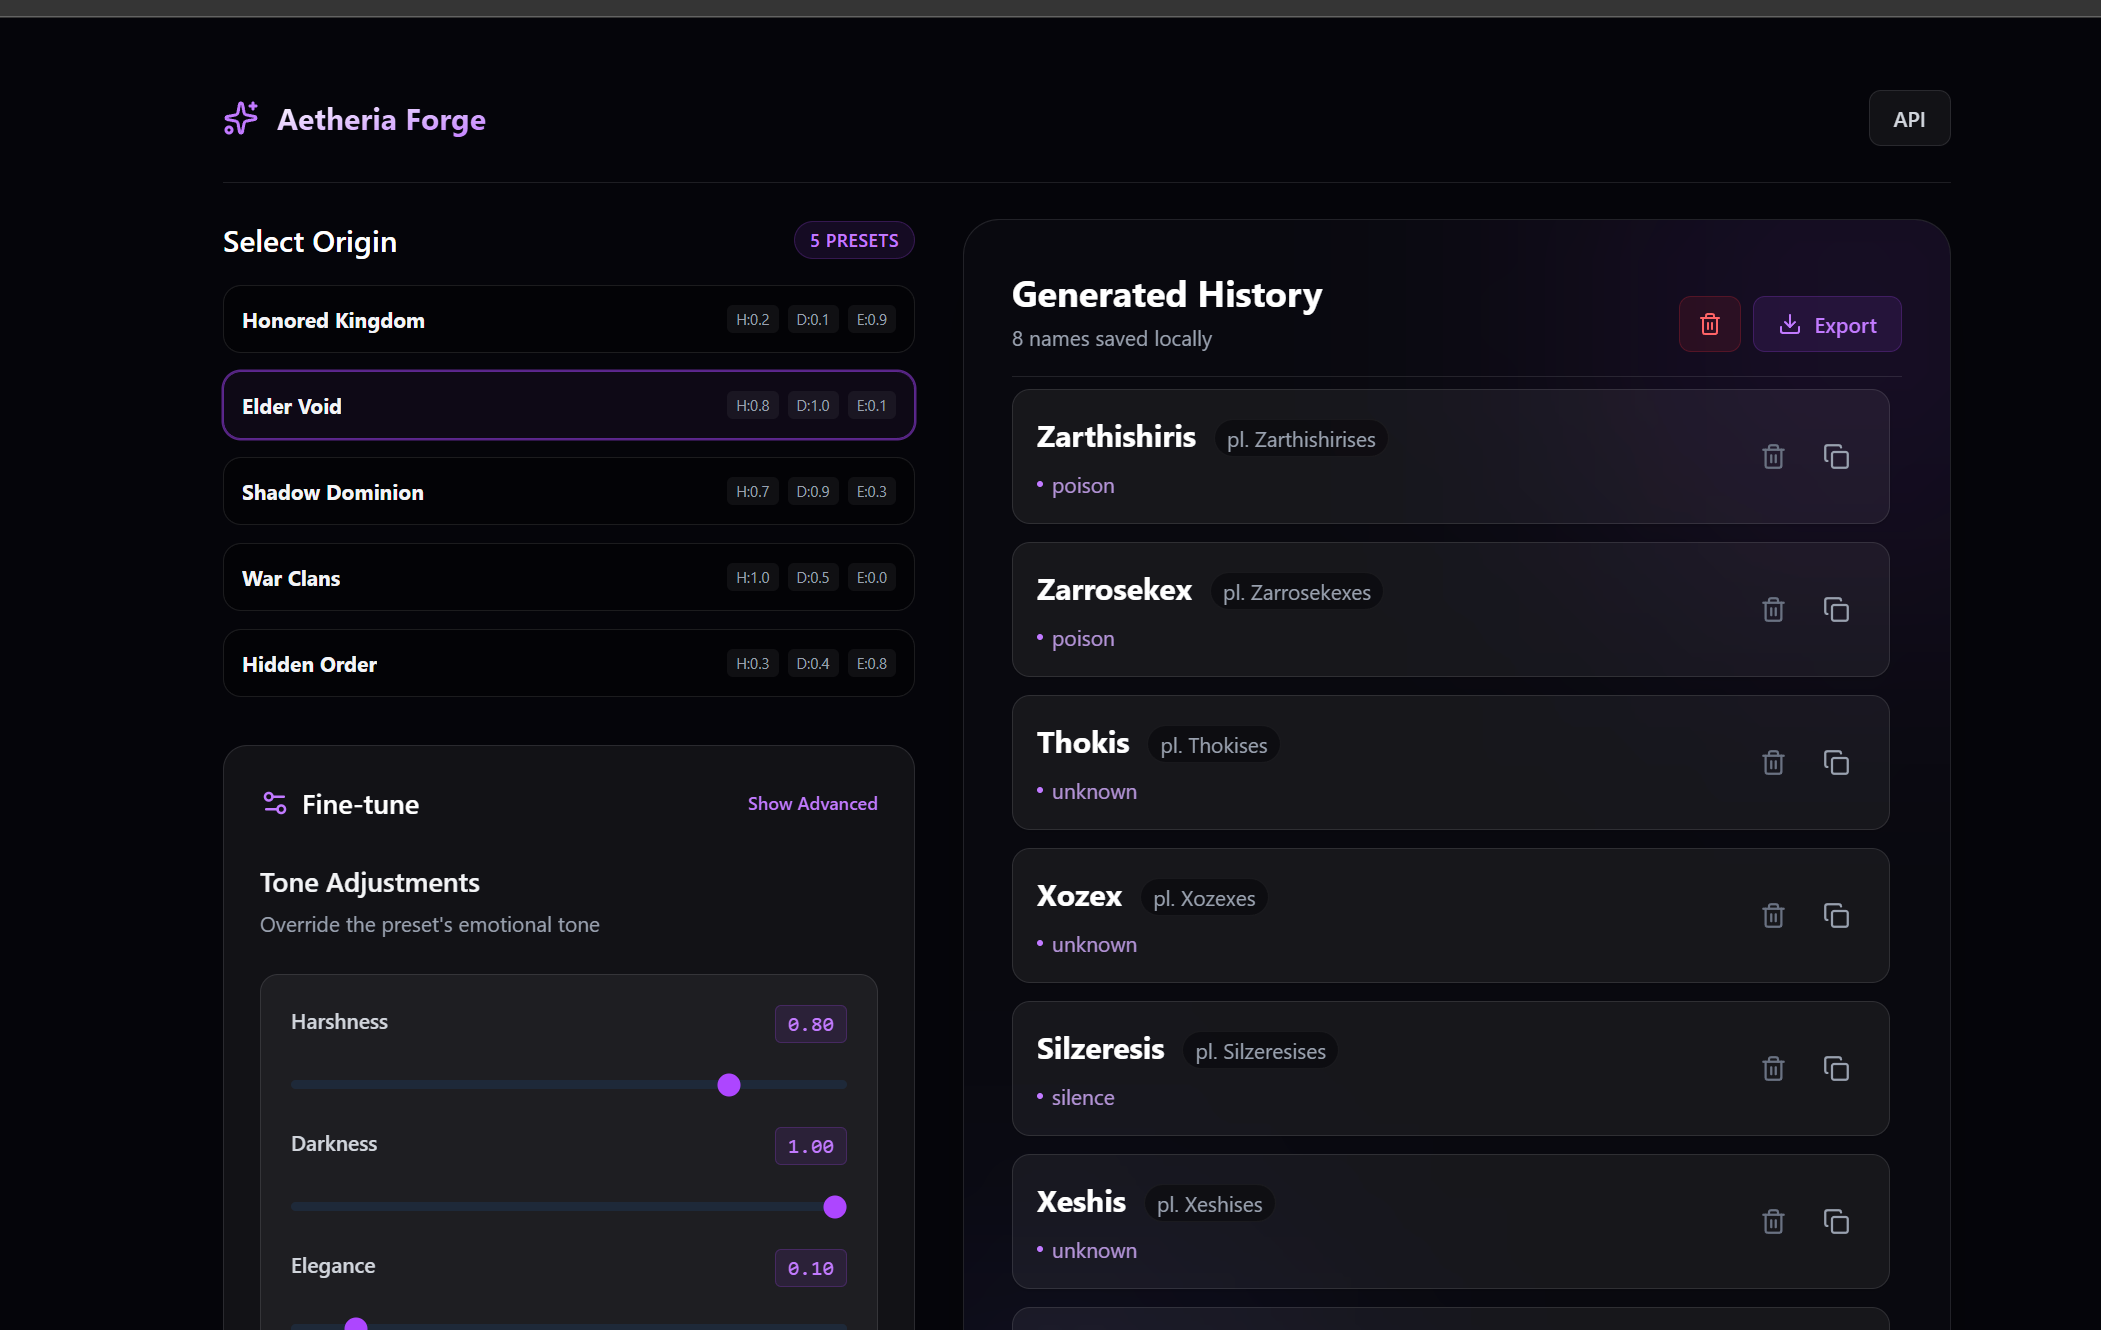Copy the Zarrosekex name

click(x=1836, y=610)
